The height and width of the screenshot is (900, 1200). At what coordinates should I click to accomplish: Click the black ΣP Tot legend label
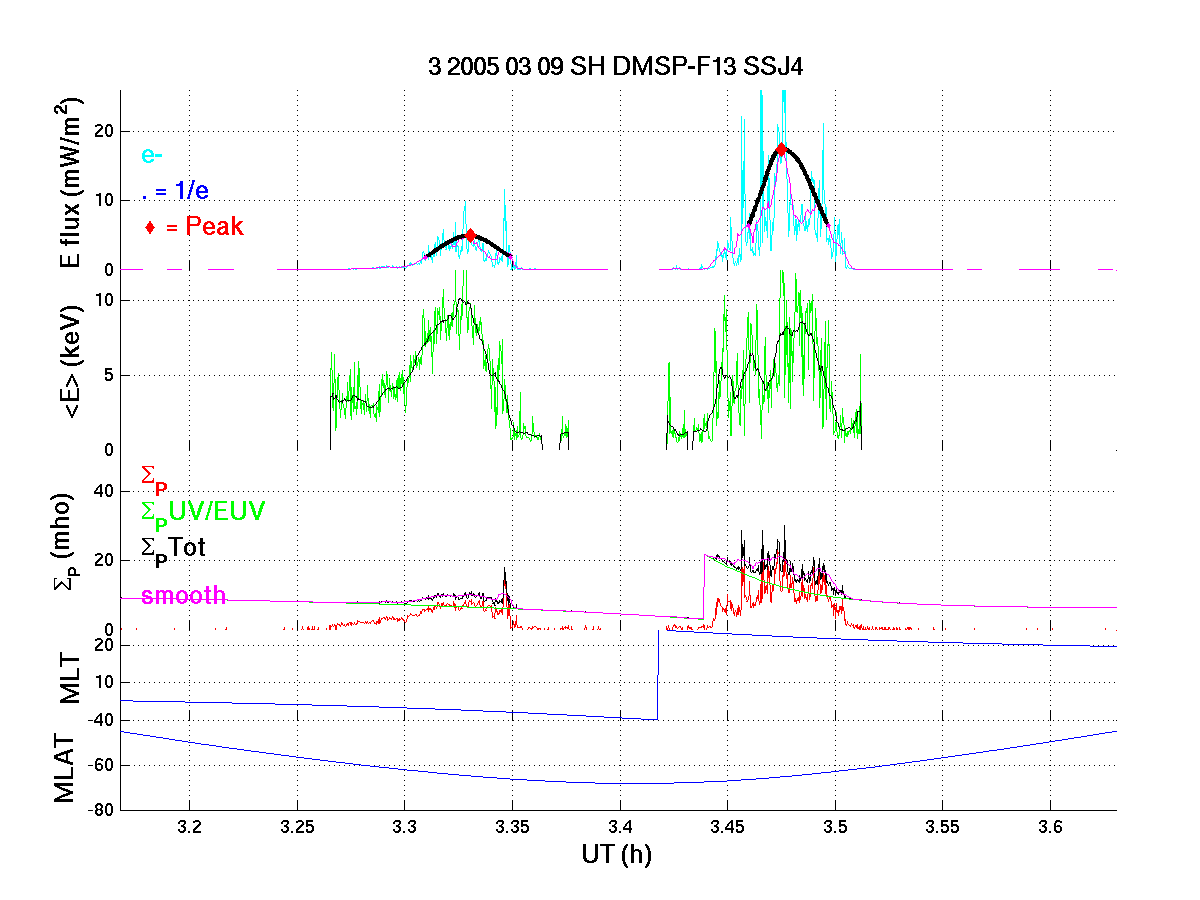coord(173,546)
